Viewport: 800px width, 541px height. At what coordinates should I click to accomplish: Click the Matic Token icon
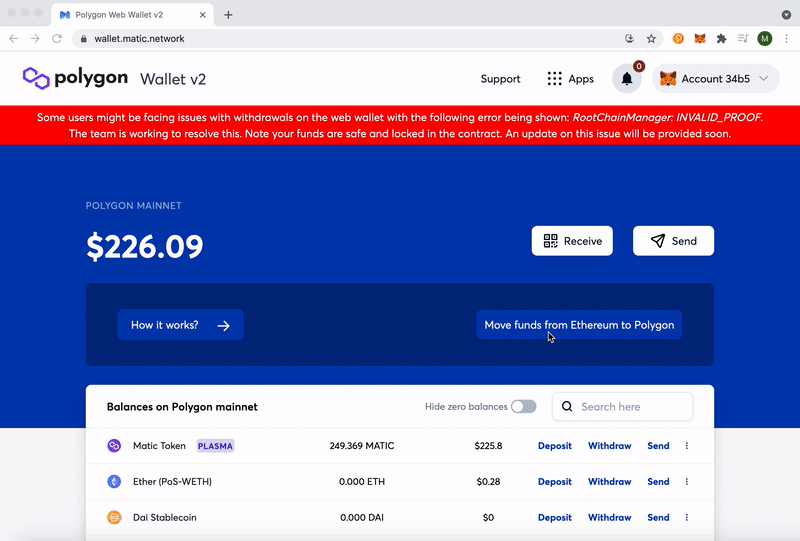point(114,446)
